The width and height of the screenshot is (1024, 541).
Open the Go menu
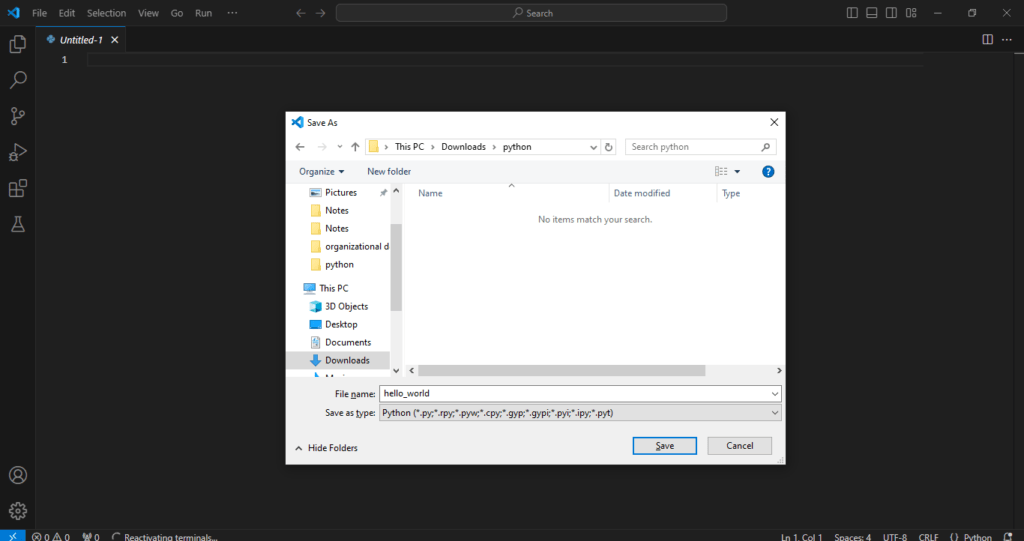pyautogui.click(x=177, y=13)
